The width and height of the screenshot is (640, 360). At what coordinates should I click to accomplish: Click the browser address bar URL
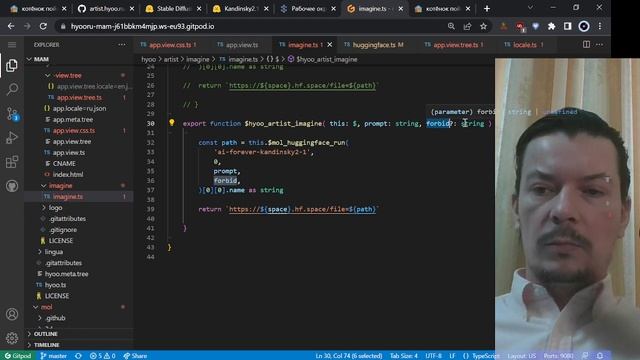coord(142,26)
